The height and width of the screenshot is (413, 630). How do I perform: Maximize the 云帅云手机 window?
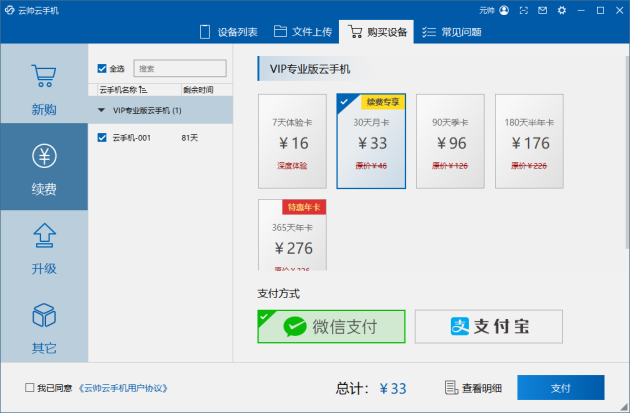coord(600,10)
